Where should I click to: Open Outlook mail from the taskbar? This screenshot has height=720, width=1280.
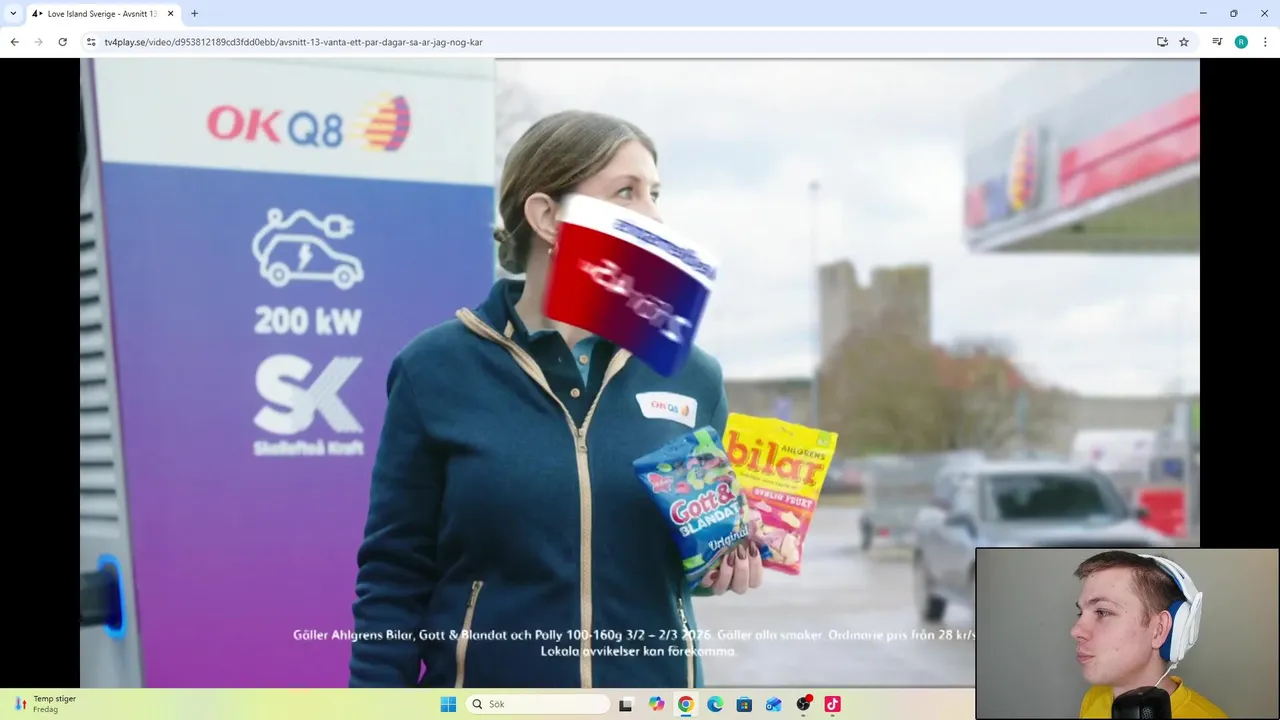773,704
